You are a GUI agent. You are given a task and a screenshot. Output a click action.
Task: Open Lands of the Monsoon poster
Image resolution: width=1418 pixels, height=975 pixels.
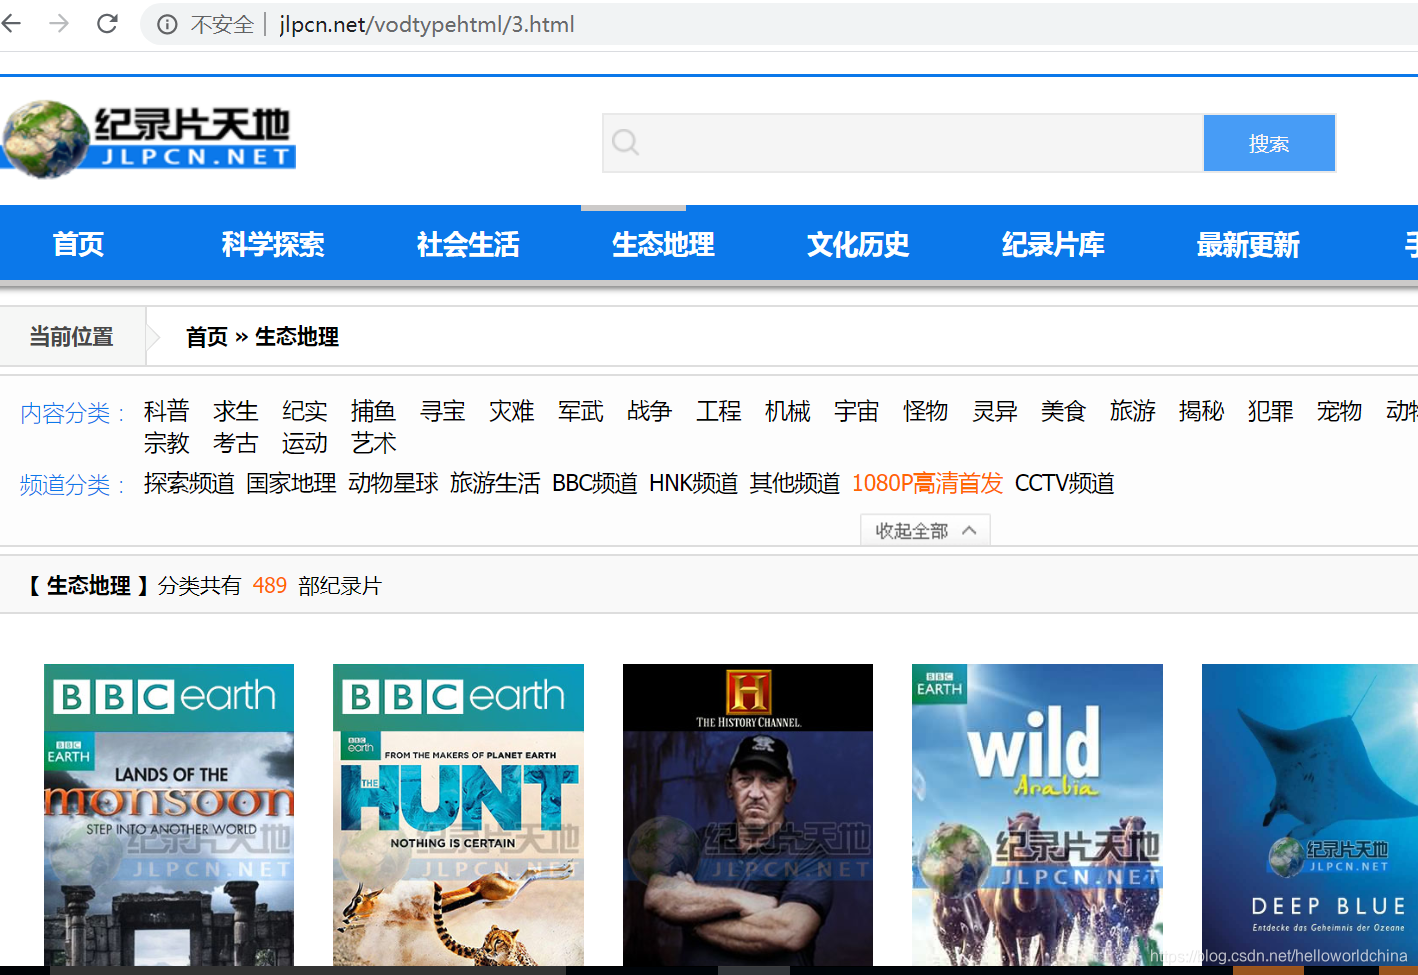(x=169, y=815)
